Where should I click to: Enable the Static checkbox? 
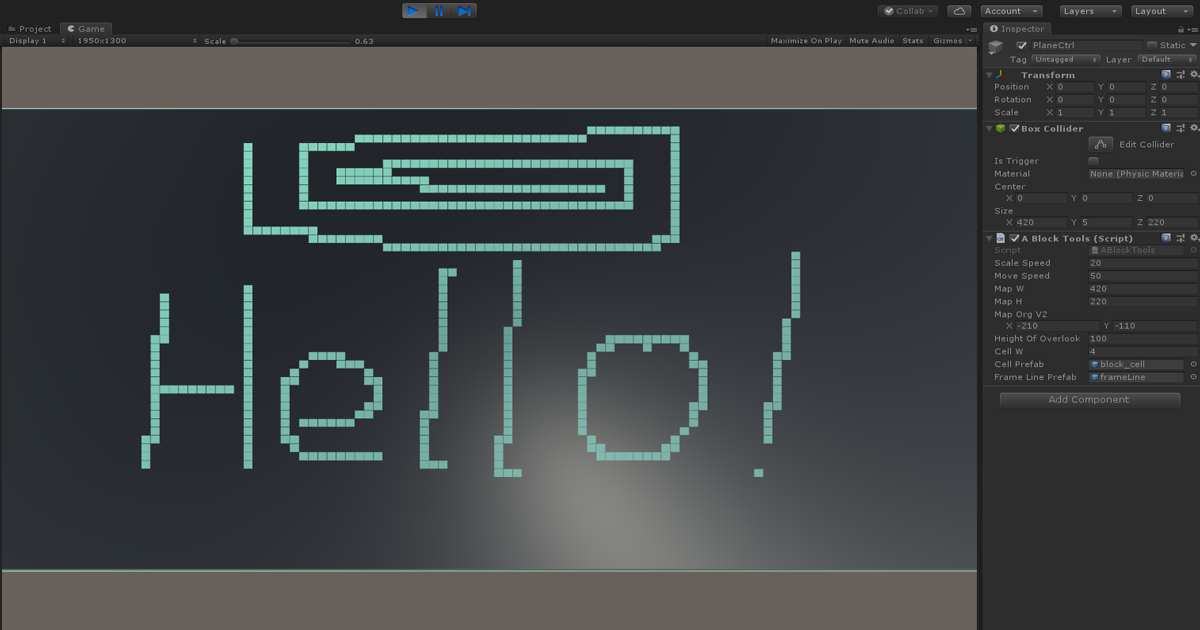(x=1152, y=46)
